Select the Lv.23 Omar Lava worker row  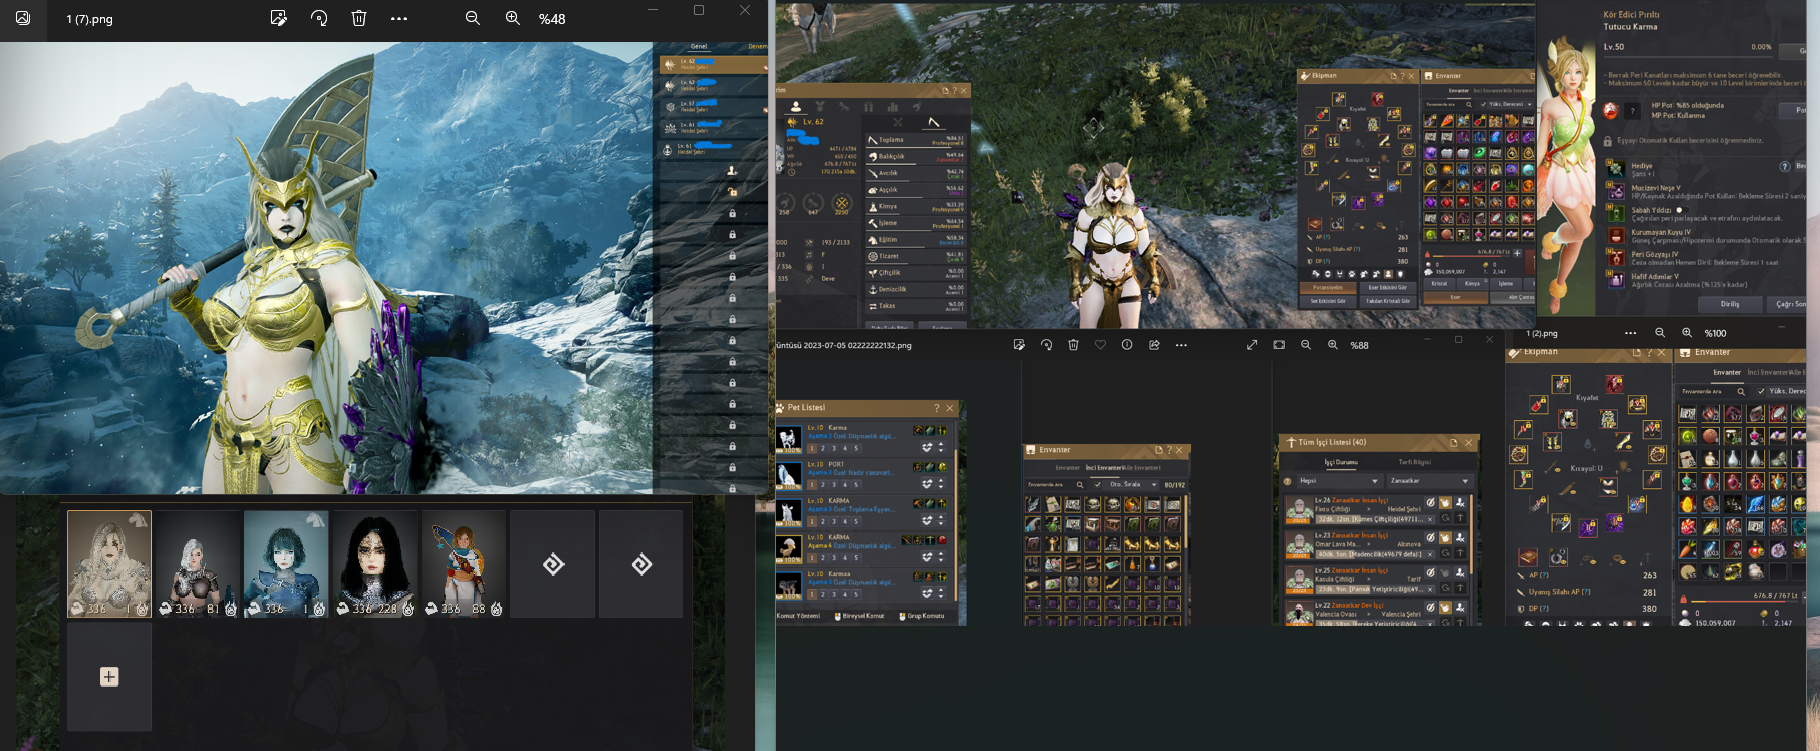[1375, 546]
